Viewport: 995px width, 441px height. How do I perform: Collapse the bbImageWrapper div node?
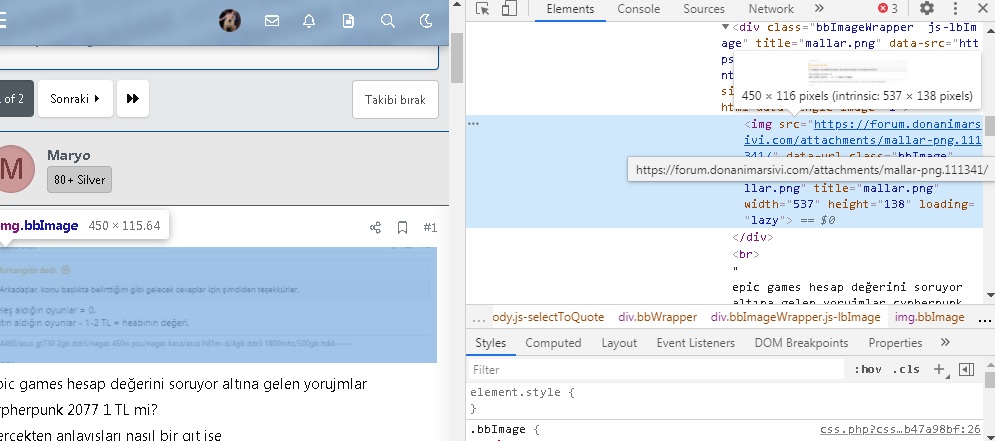(725, 28)
